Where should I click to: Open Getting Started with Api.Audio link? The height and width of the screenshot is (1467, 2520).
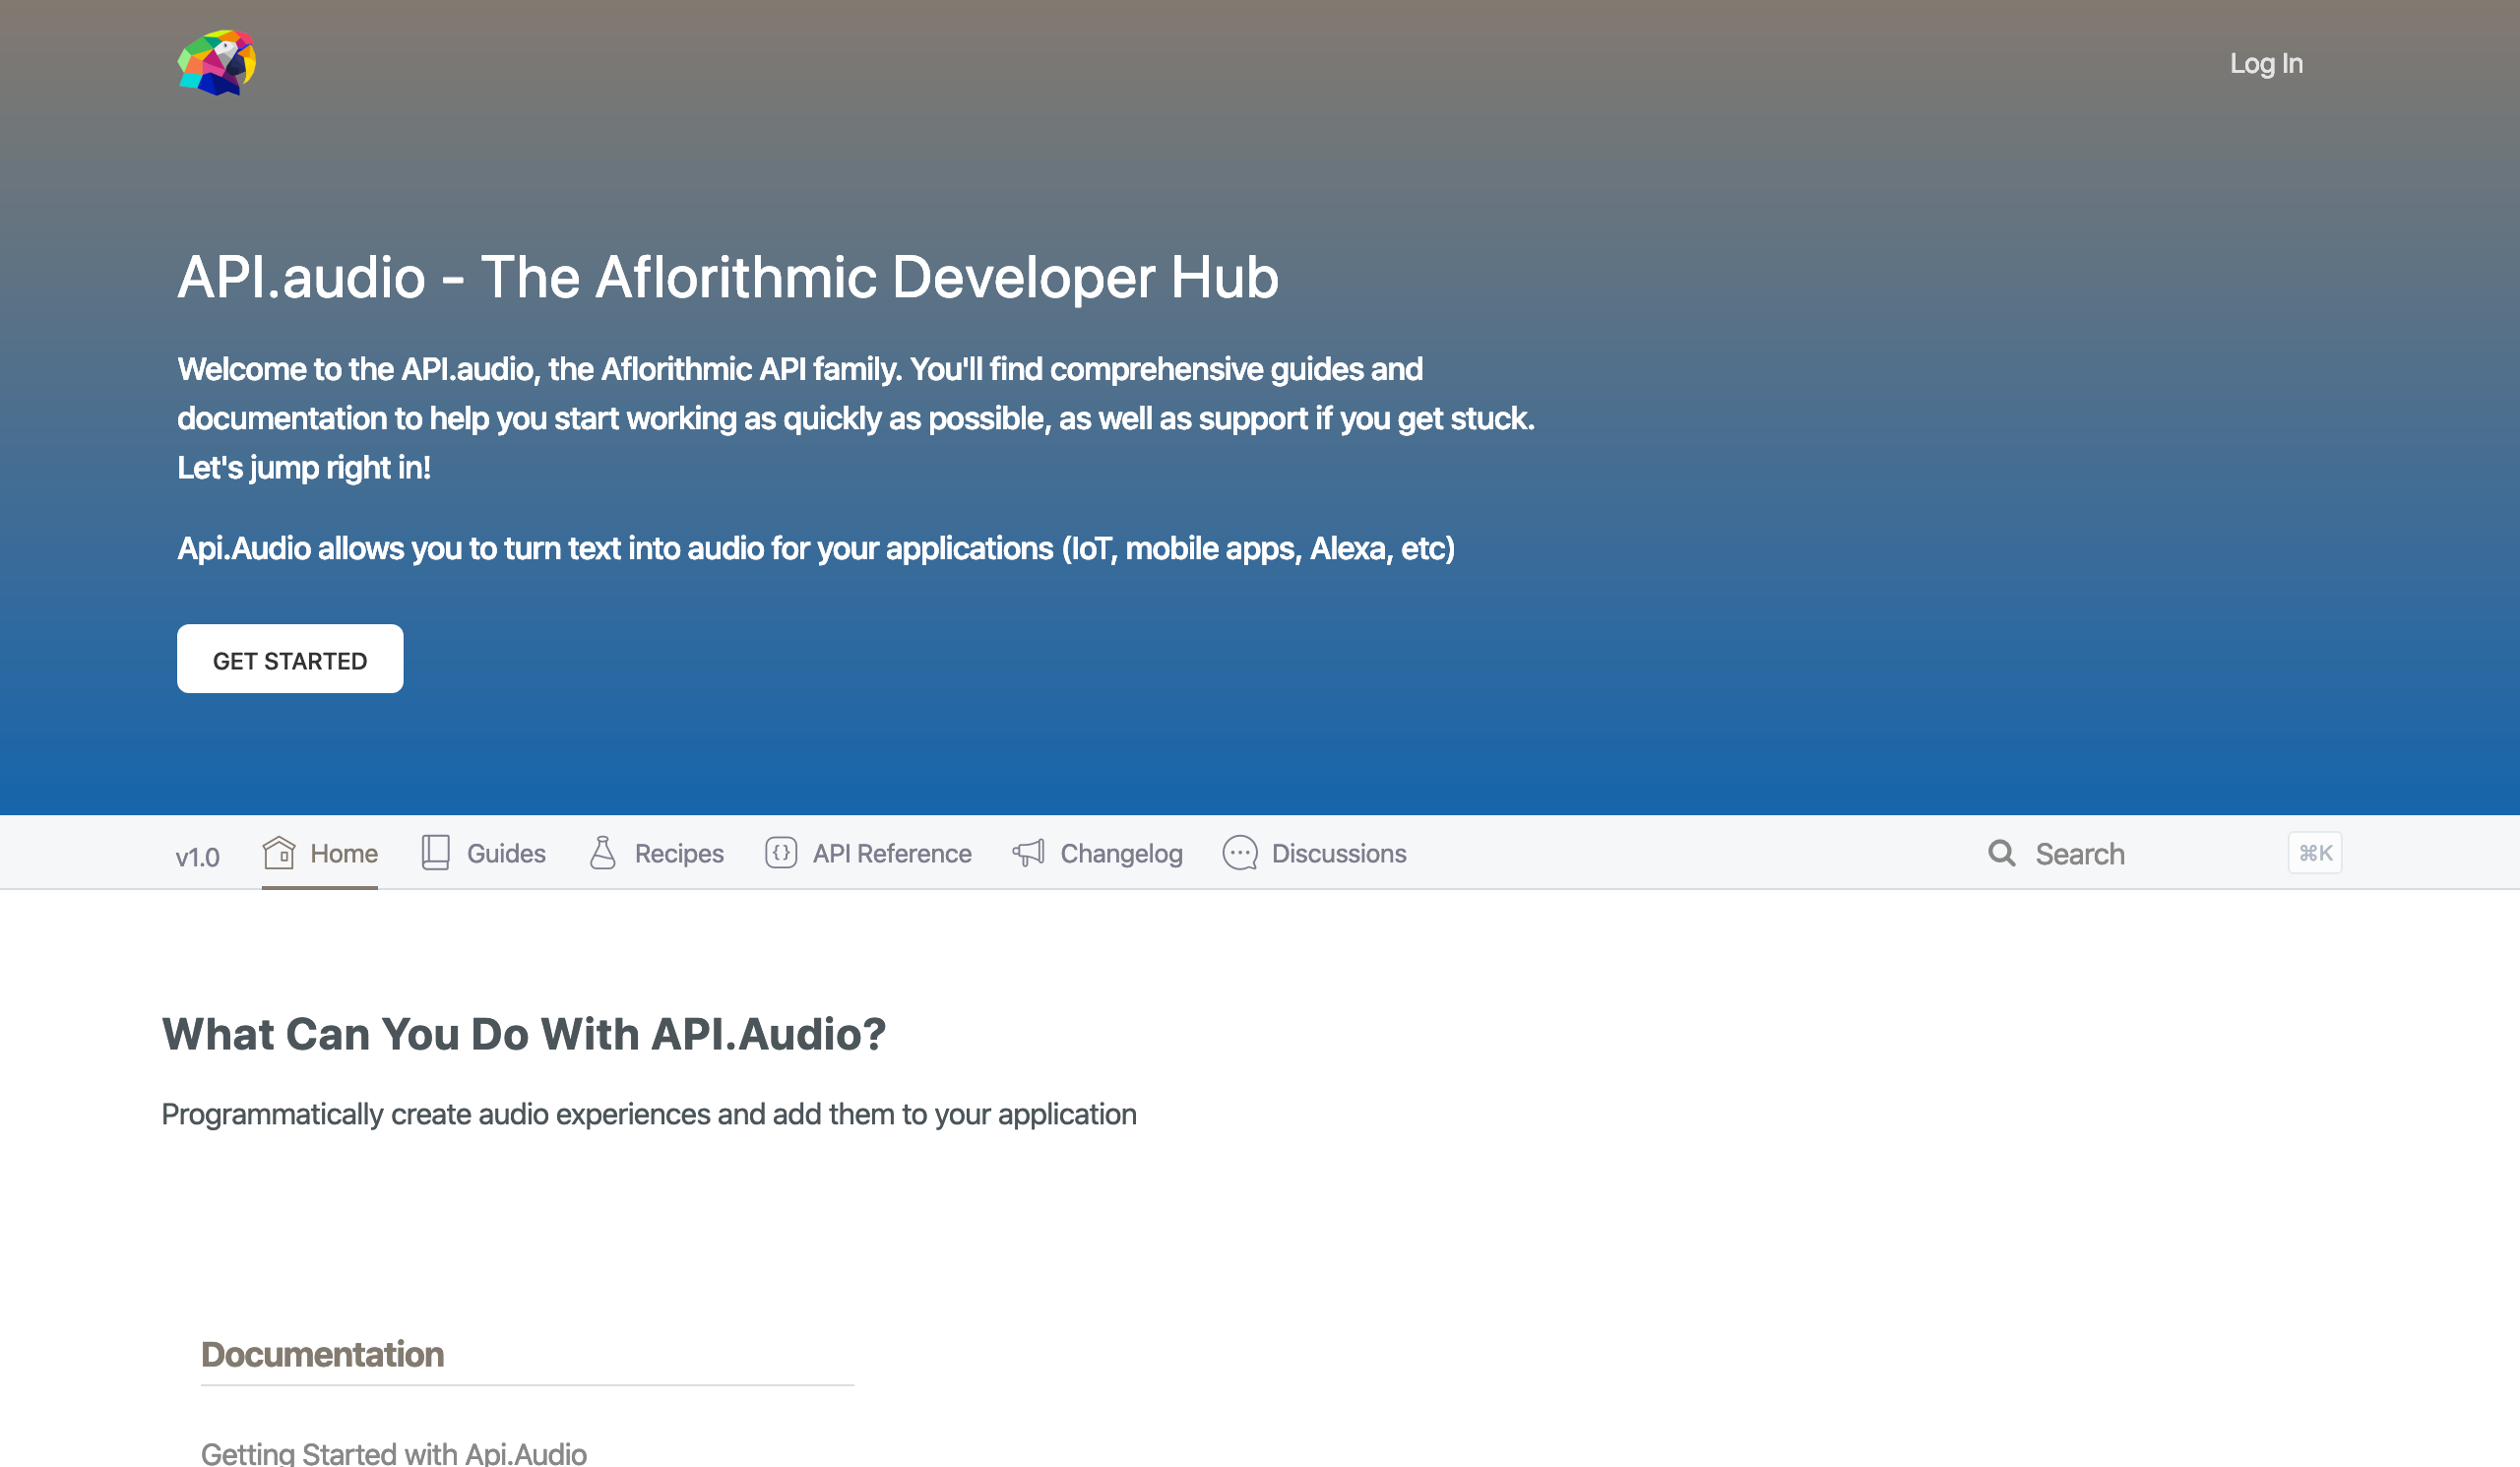(394, 1452)
